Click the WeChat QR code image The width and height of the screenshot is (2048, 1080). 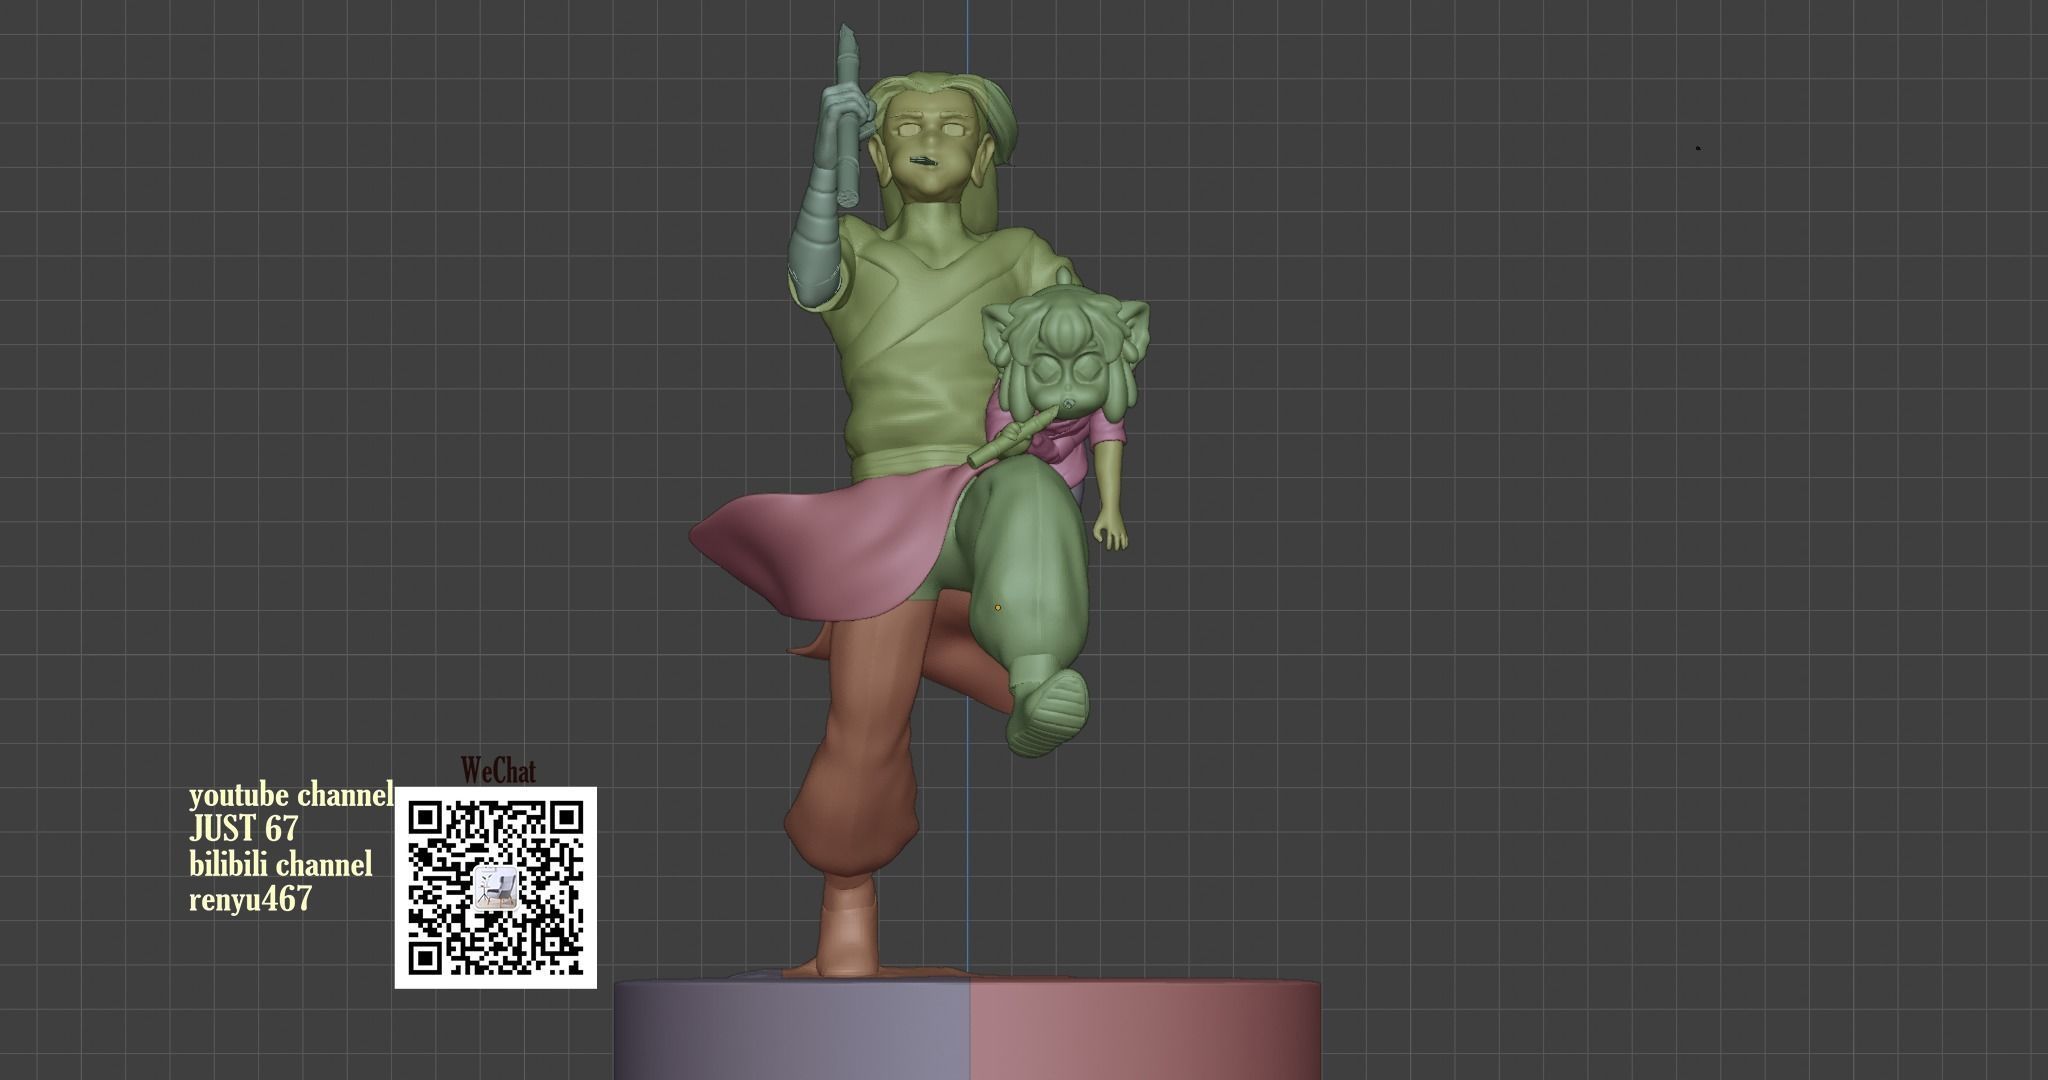coord(496,888)
